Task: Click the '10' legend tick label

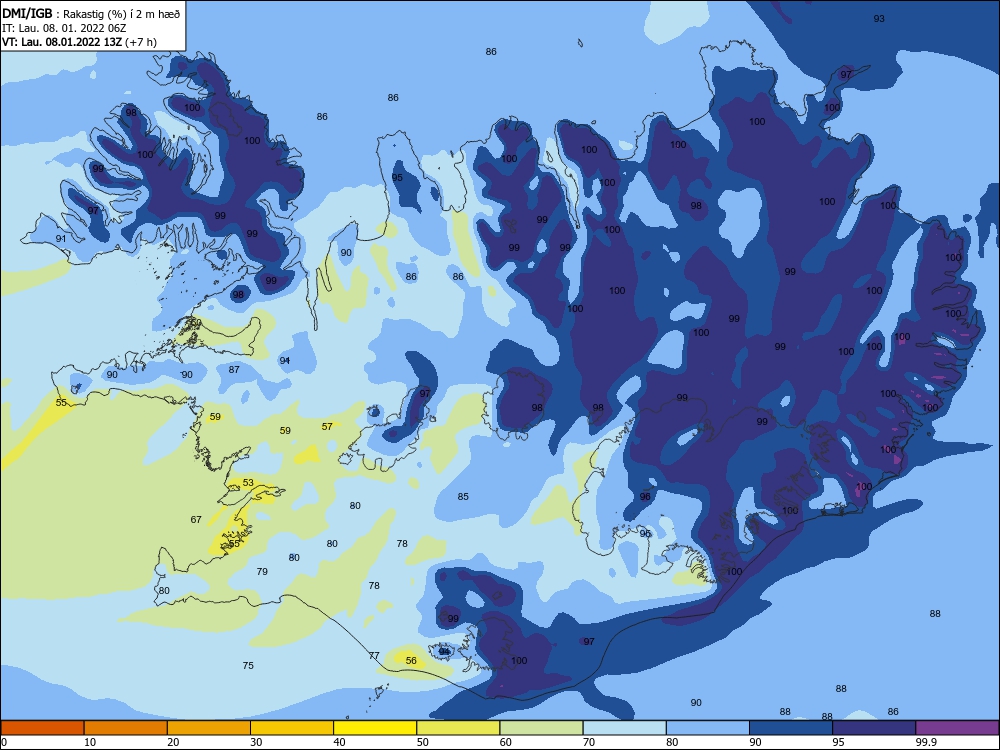Action: coord(90,742)
